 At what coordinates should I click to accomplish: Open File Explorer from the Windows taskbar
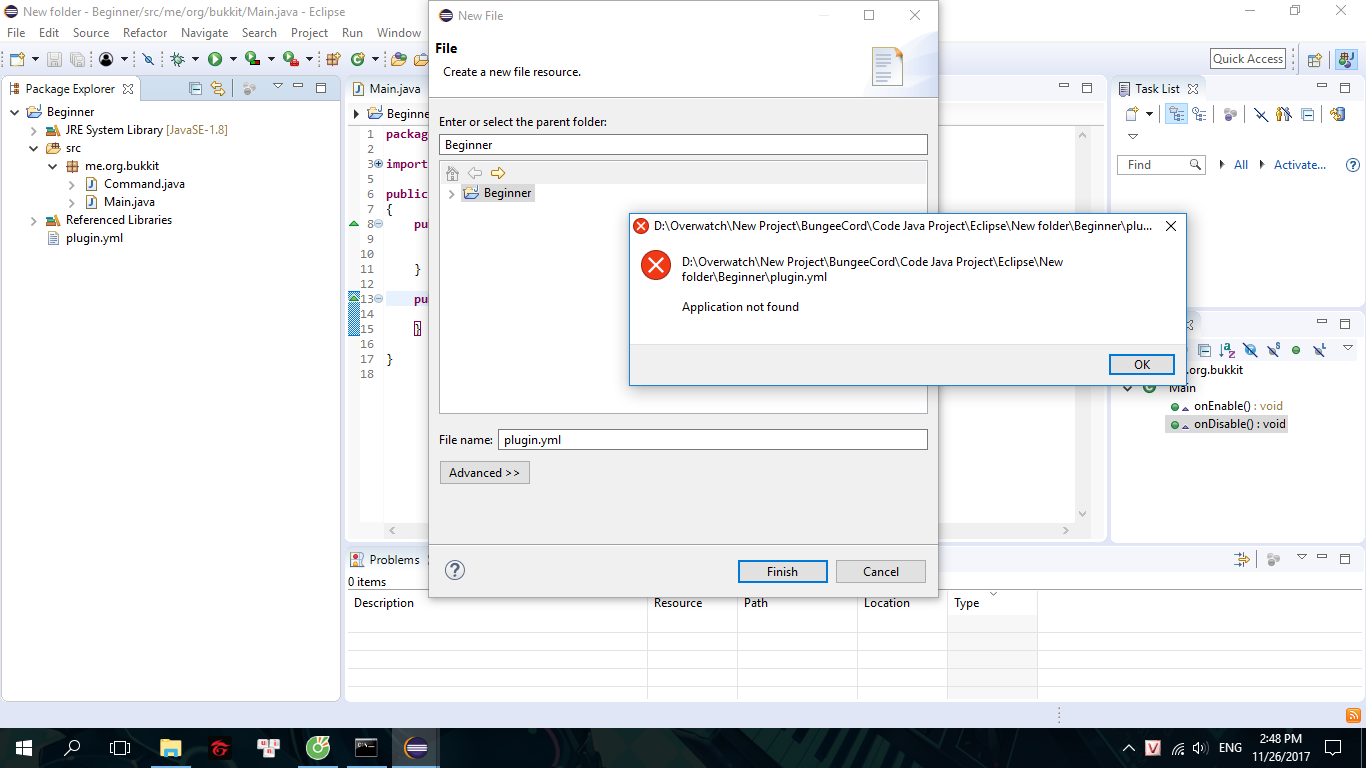[171, 747]
